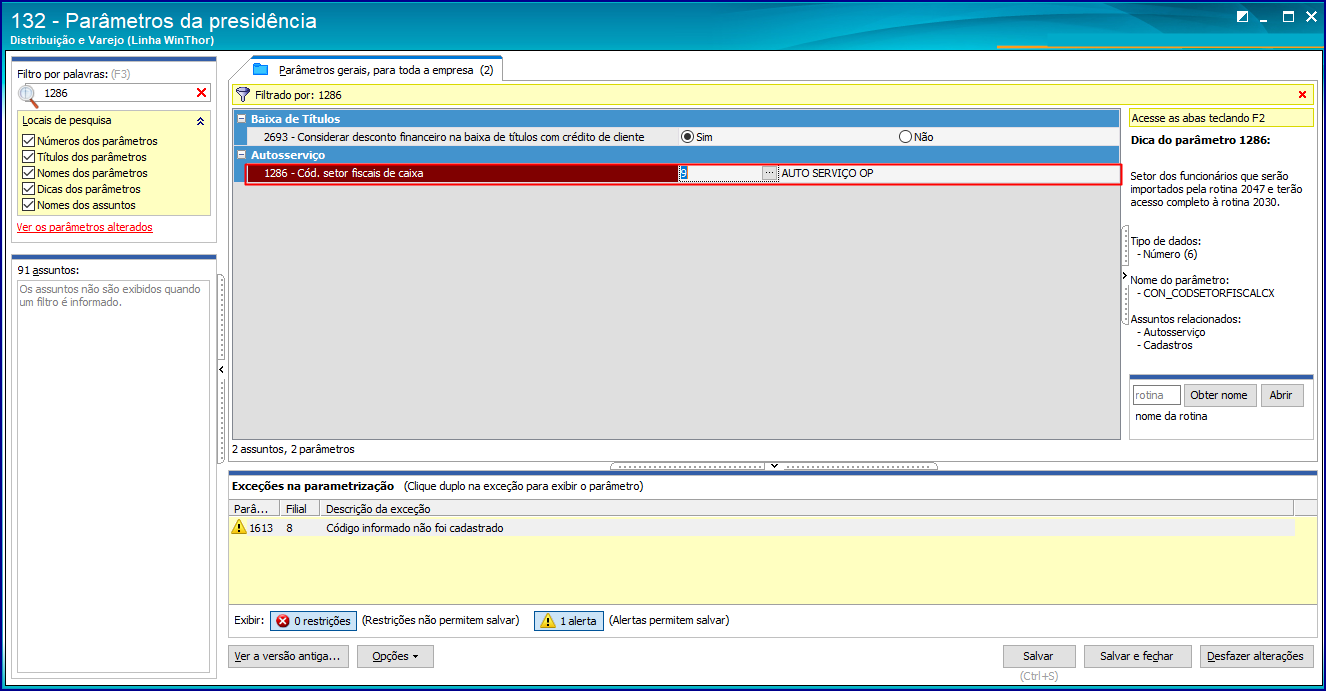The image size is (1326, 691).
Task: Uncheck 'Dicas dos parâmetros'
Action: (x=28, y=189)
